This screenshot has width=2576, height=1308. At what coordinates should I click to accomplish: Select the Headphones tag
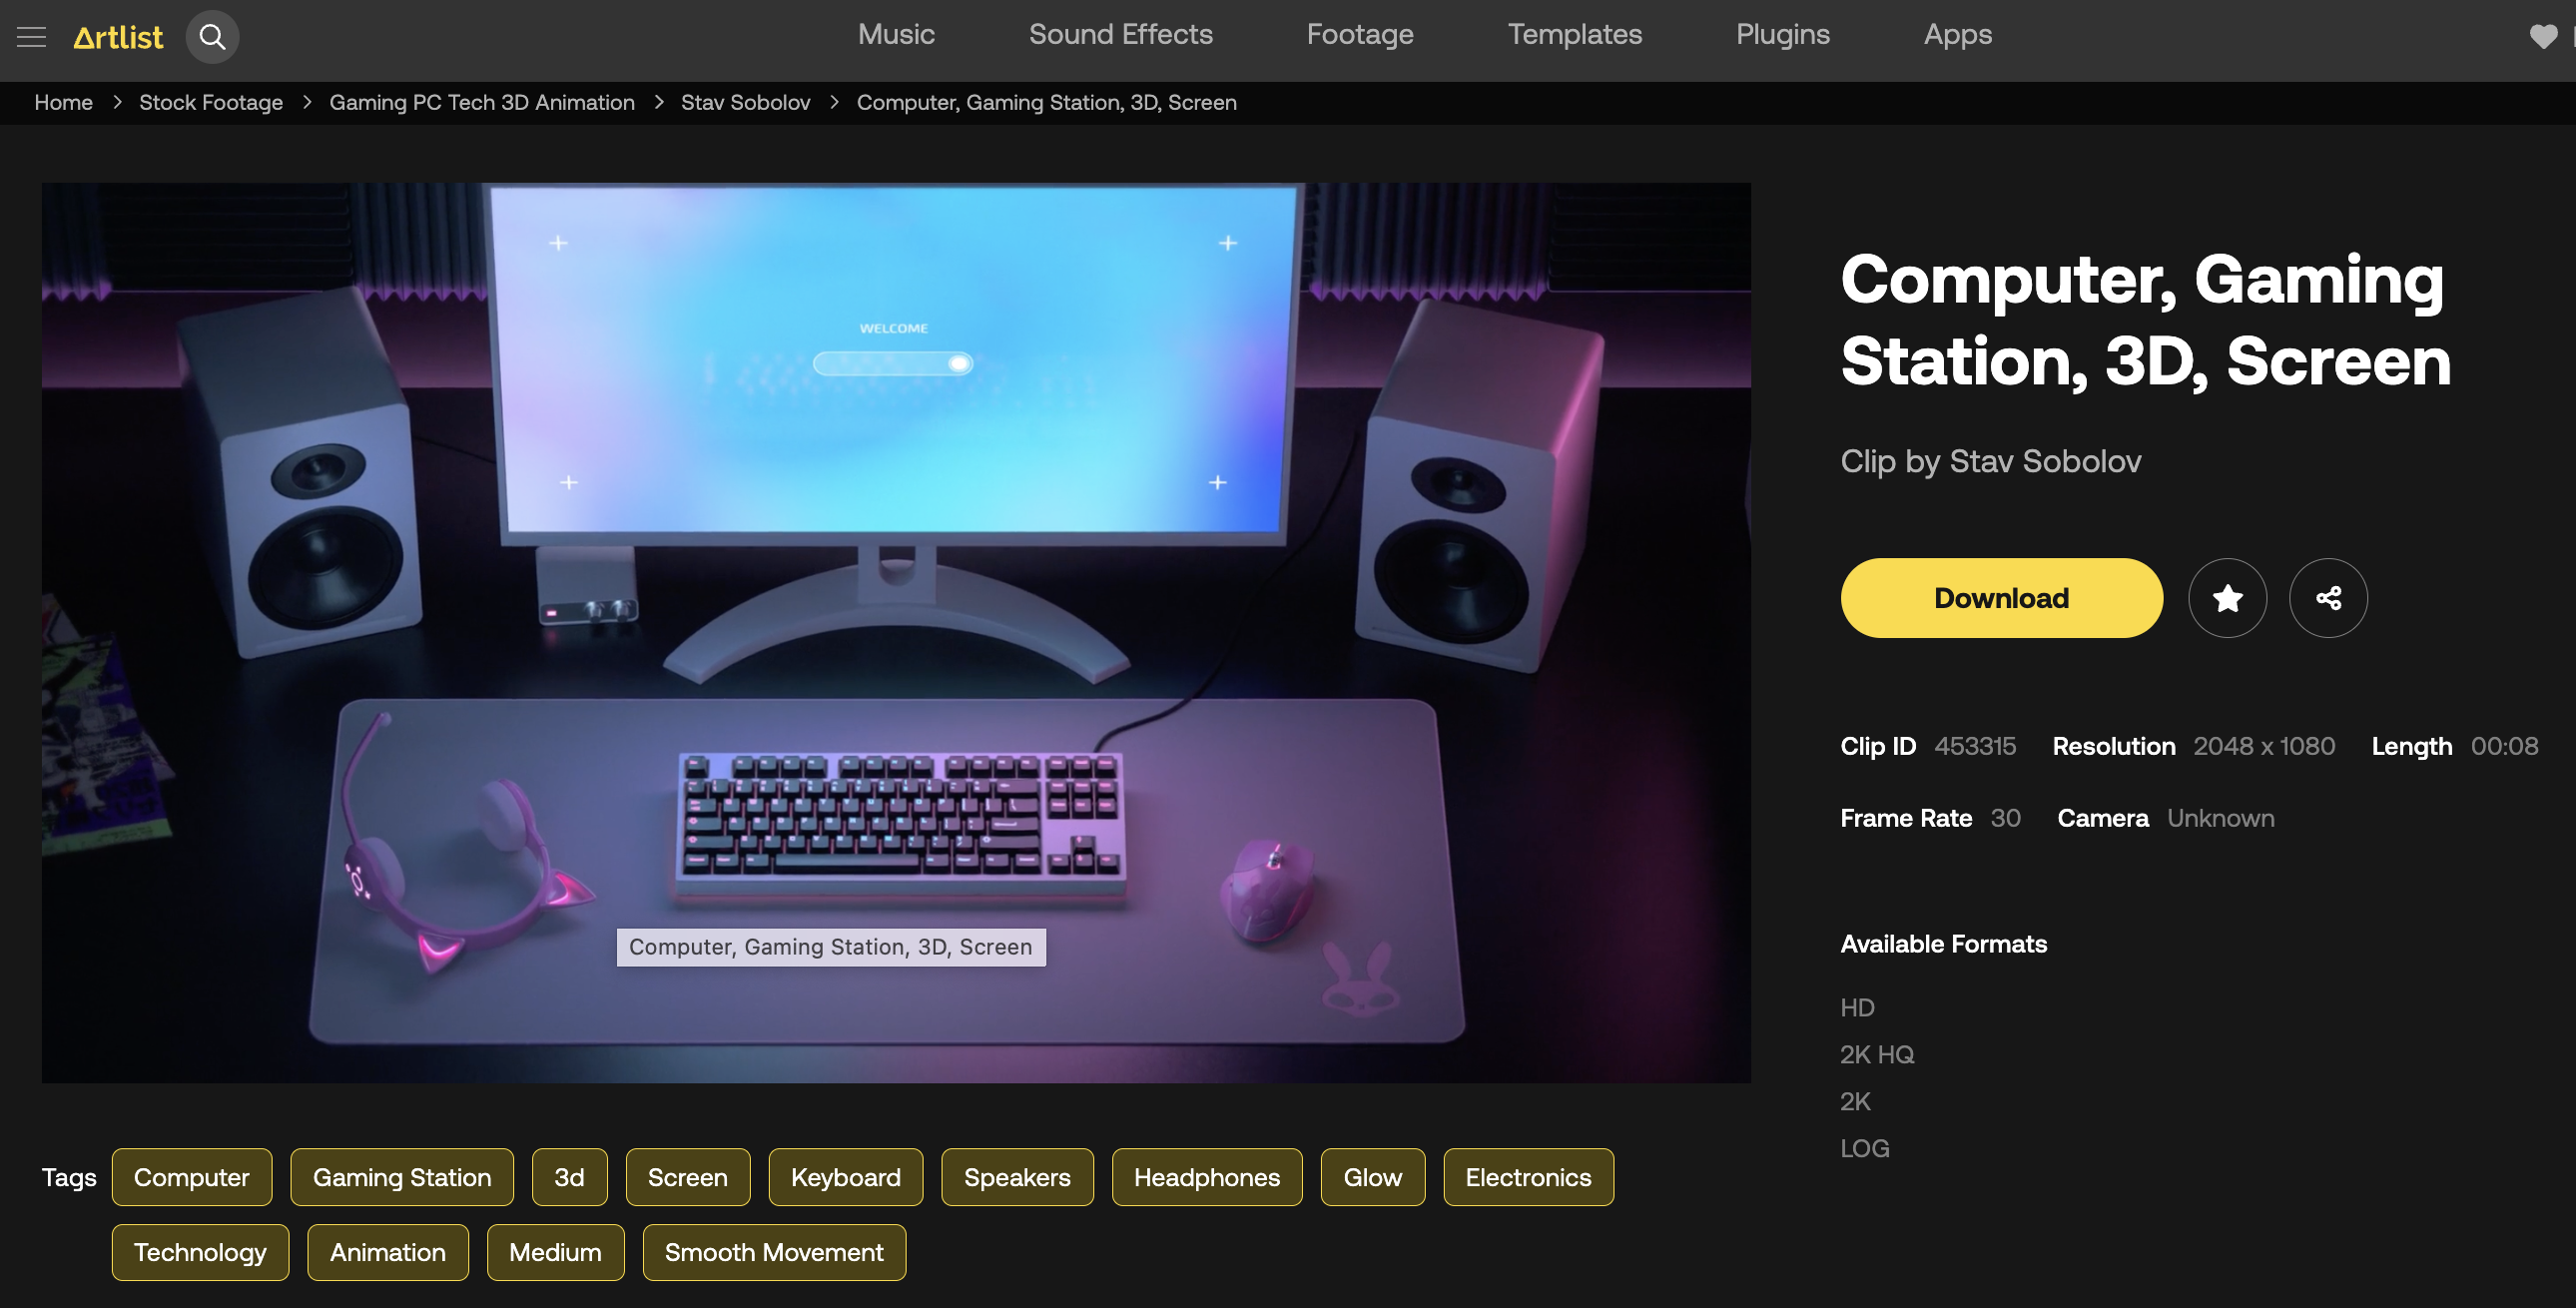click(1207, 1177)
